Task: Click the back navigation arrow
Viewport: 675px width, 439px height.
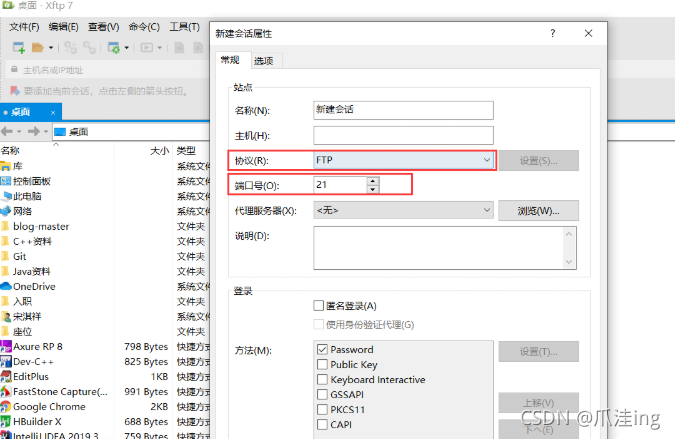Action: click(x=7, y=131)
